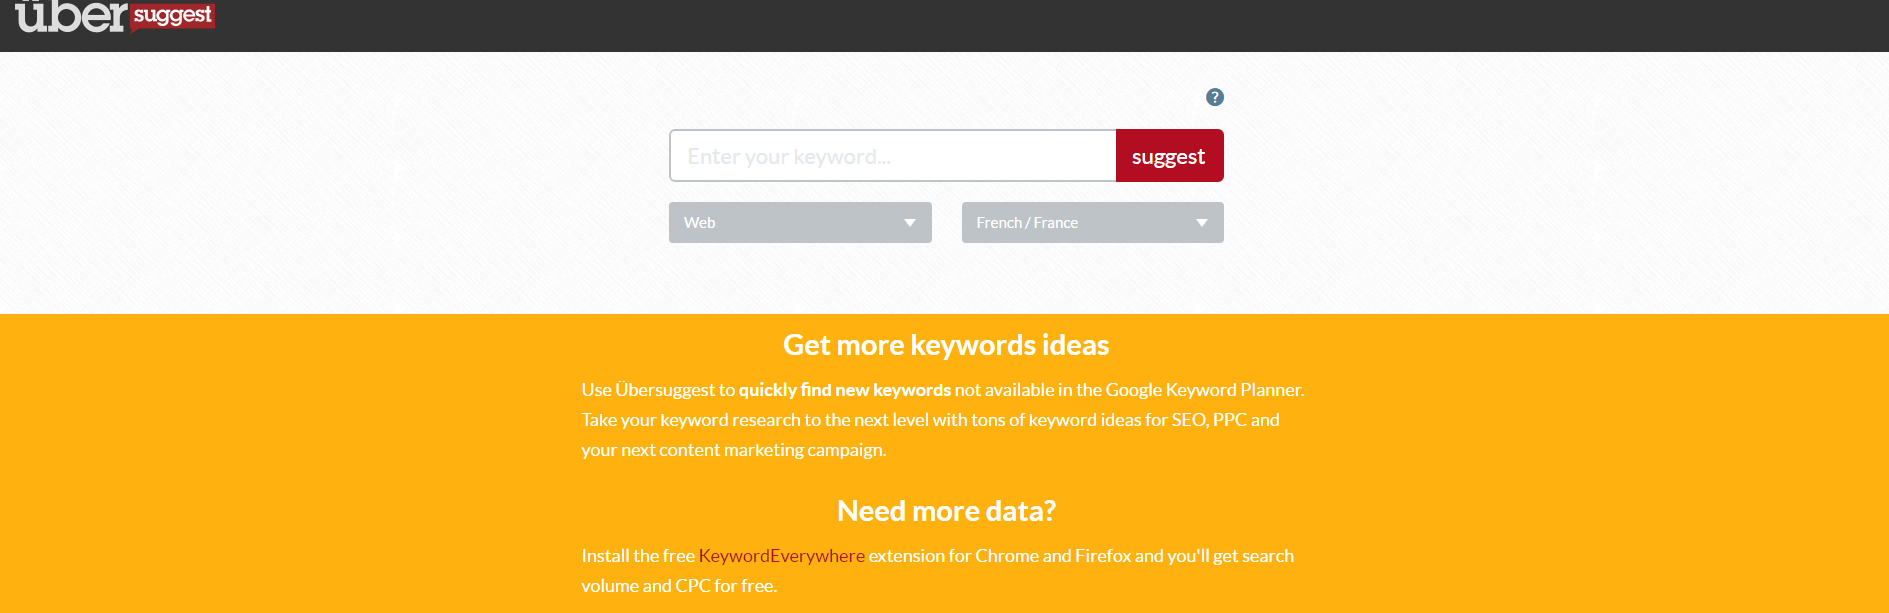The image size is (1889, 613).
Task: Click the 'Install the free' text
Action: [637, 556]
